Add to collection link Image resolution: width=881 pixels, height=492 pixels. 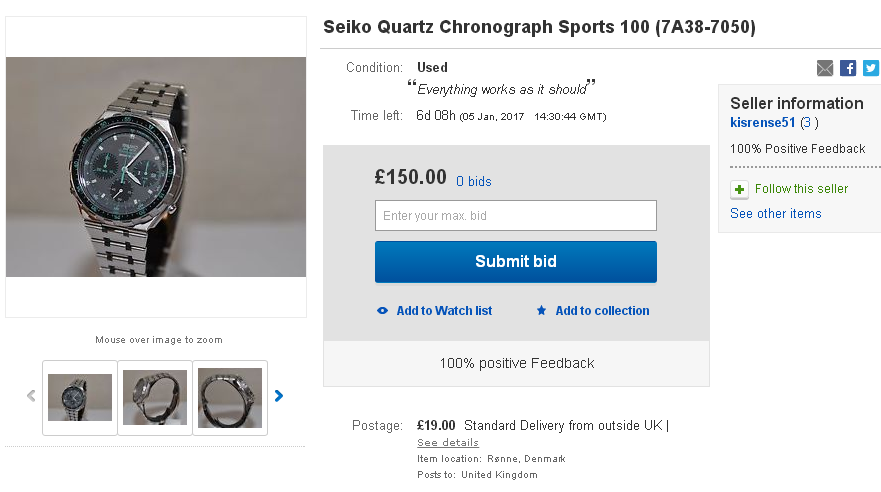[602, 311]
